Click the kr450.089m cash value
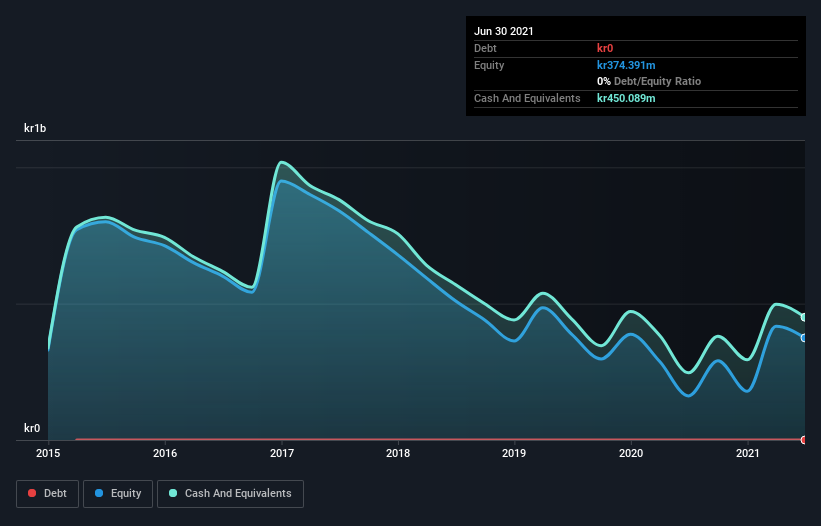Viewport: 821px width, 526px height. point(626,98)
